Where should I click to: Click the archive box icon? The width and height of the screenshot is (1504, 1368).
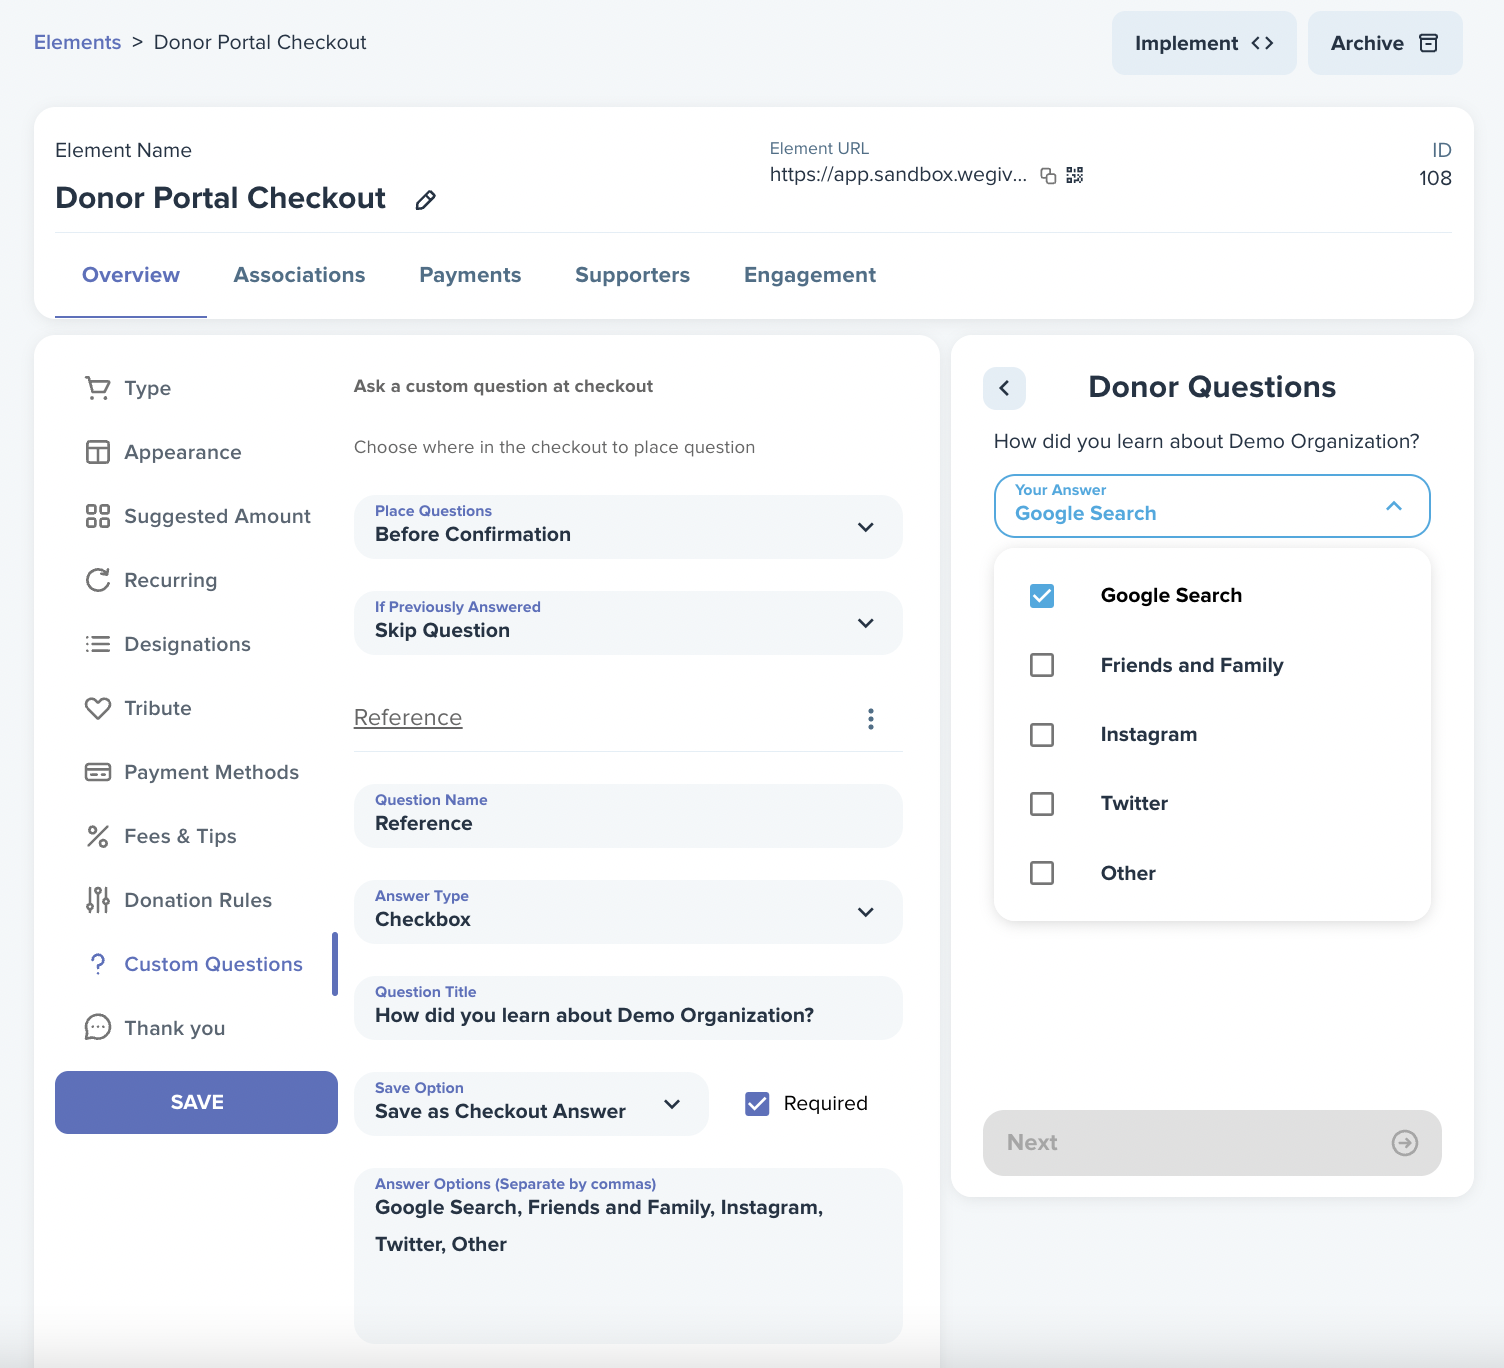(1429, 43)
